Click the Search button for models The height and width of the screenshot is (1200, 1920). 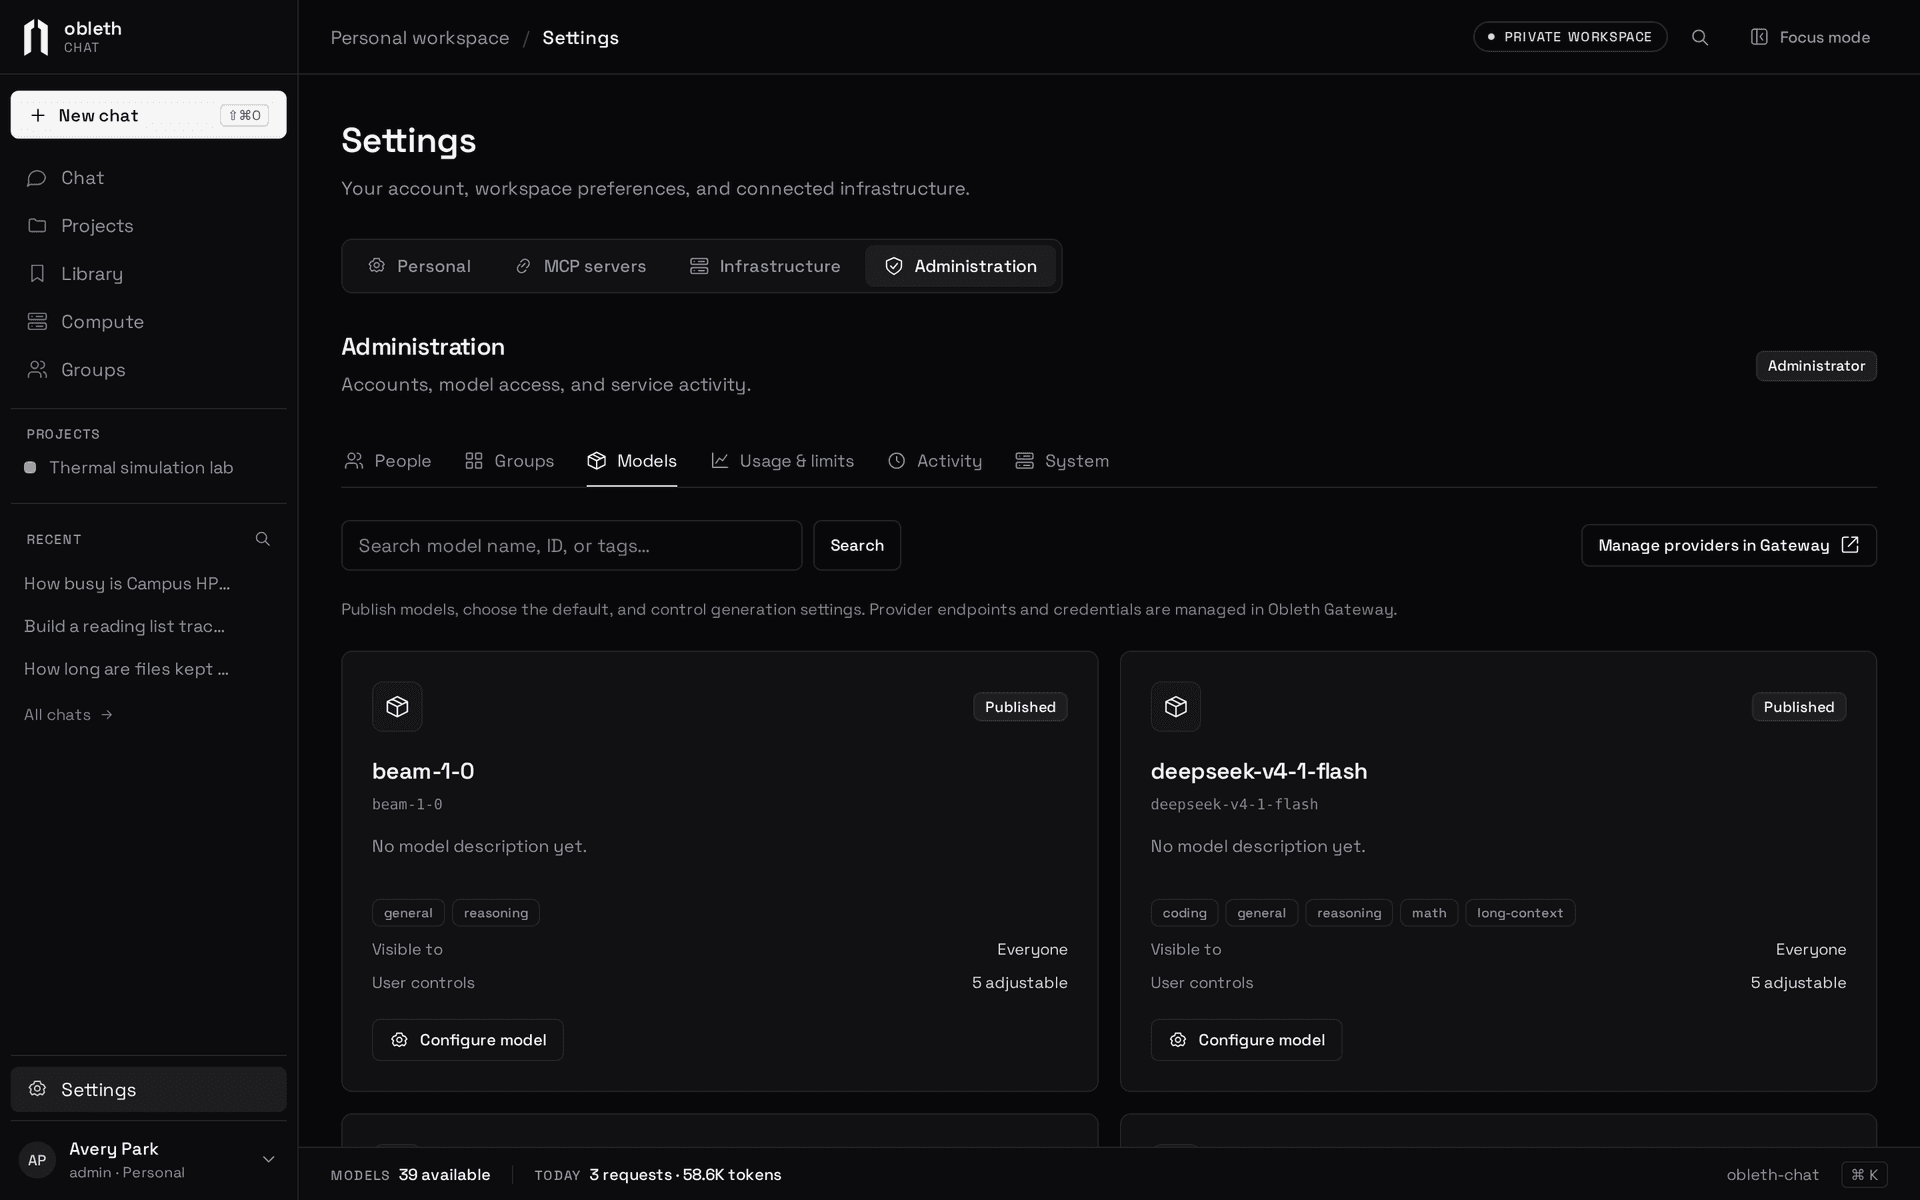pyautogui.click(x=857, y=545)
